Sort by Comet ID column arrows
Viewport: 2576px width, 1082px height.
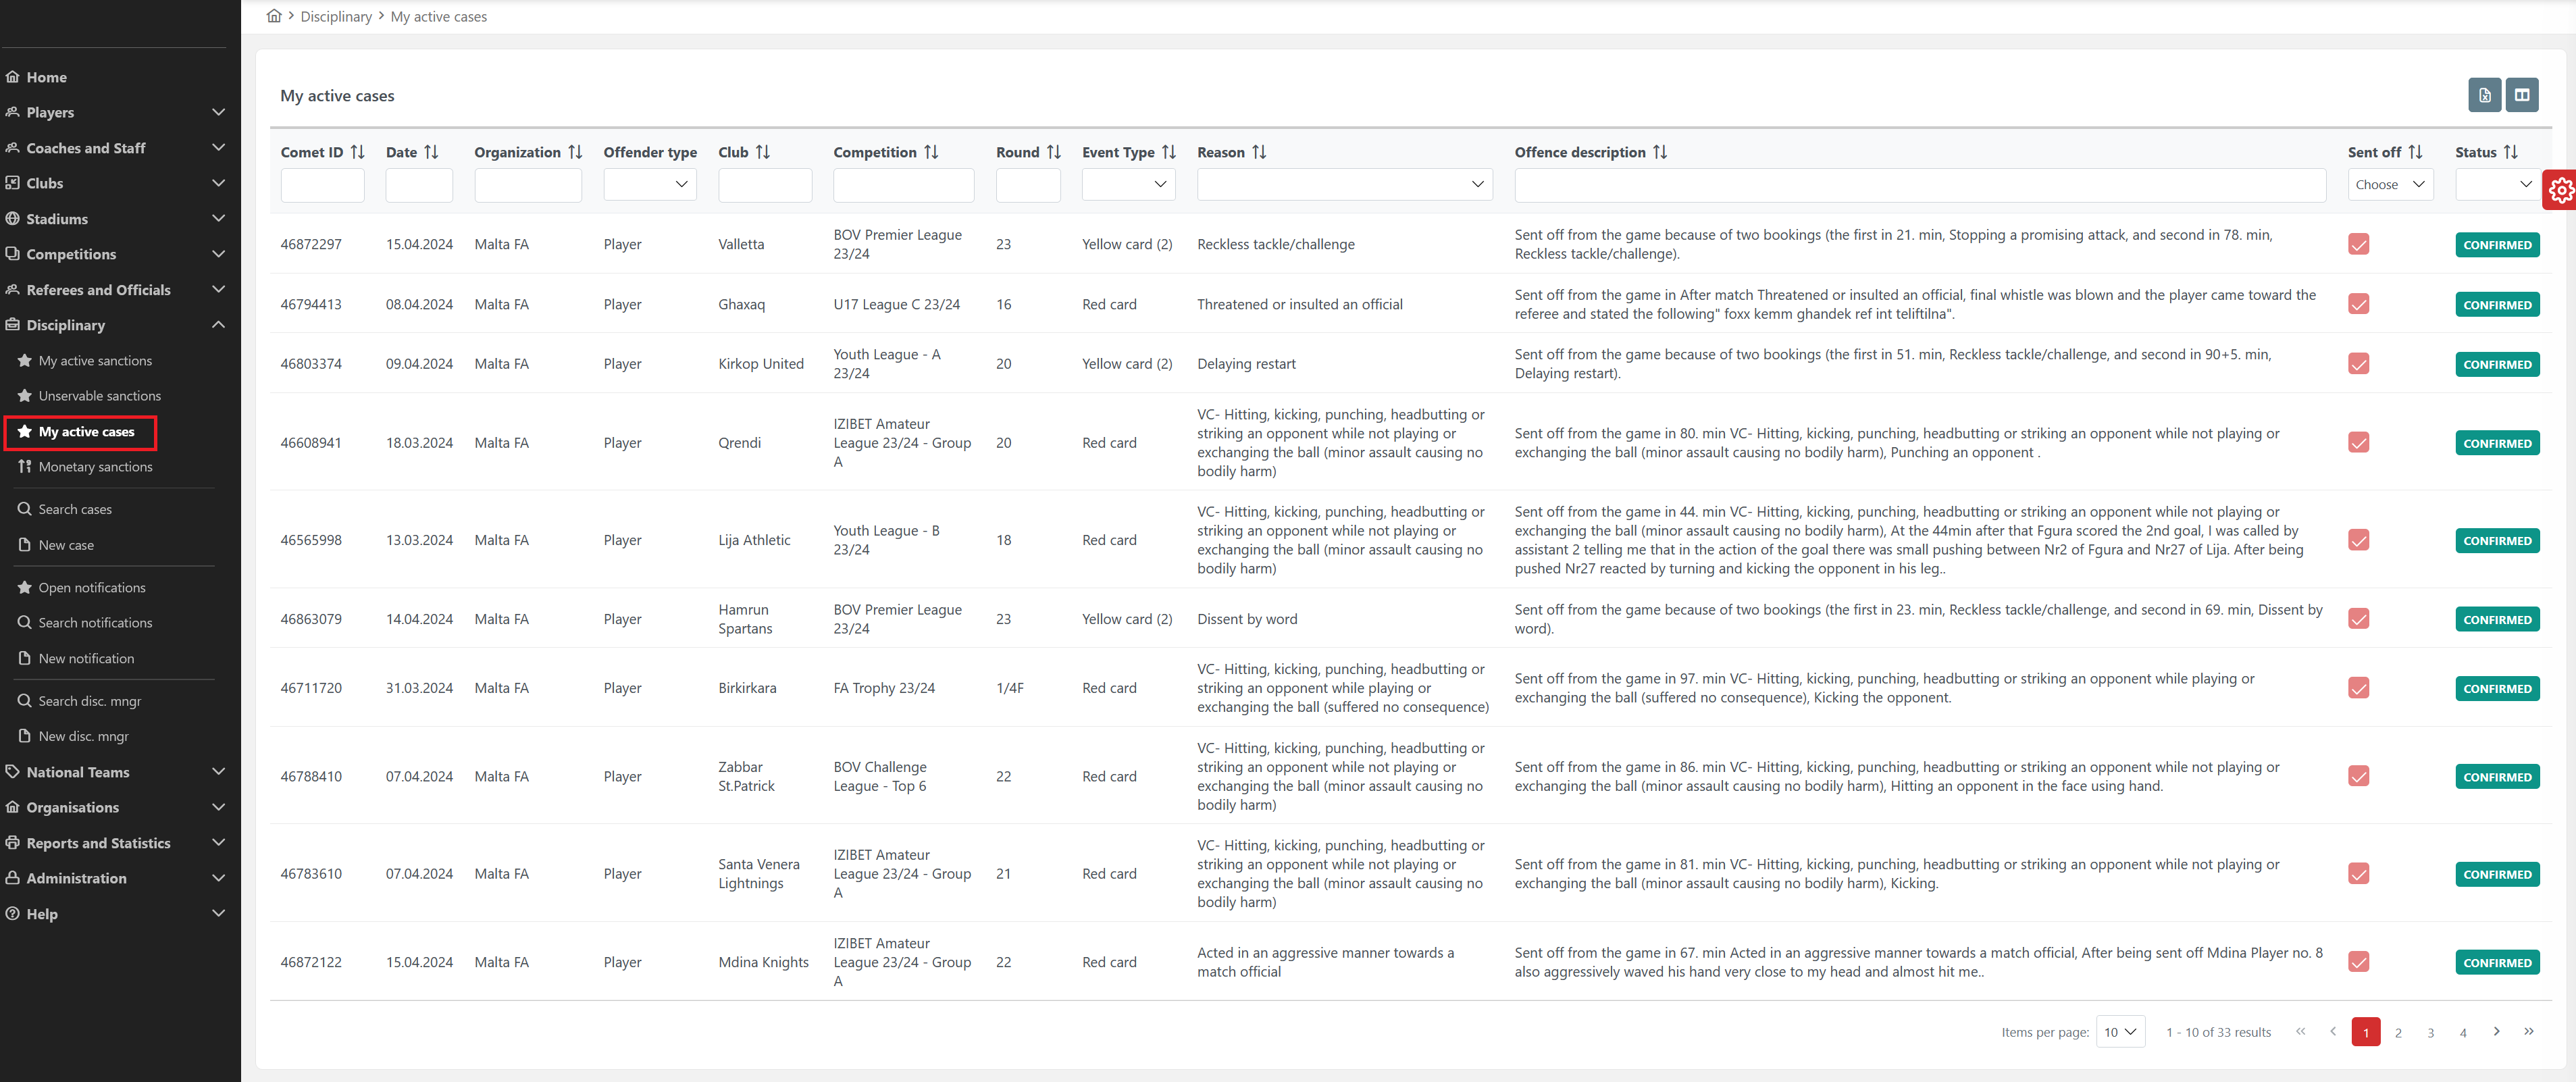pyautogui.click(x=357, y=152)
